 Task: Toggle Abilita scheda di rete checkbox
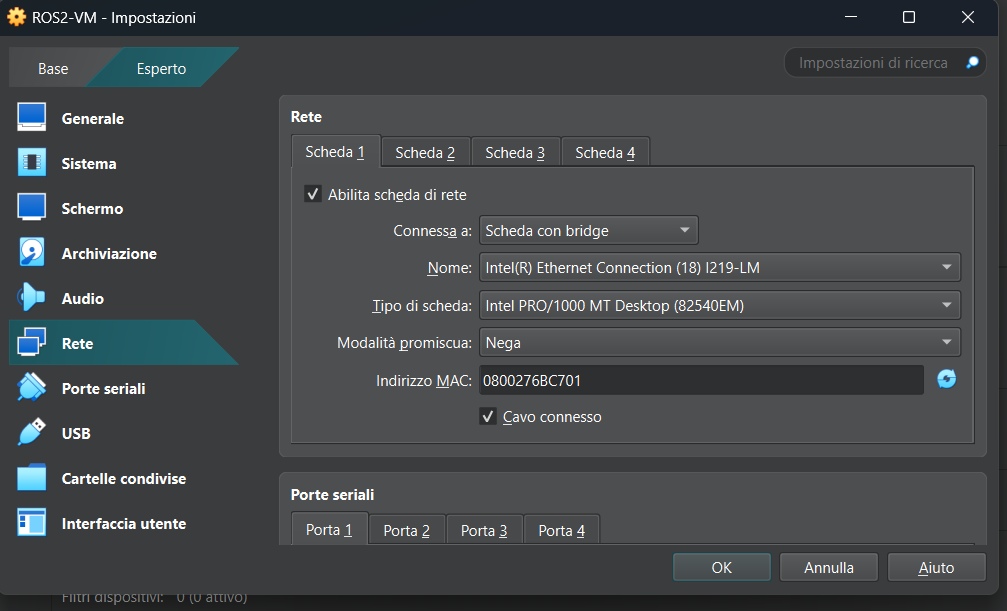(313, 194)
